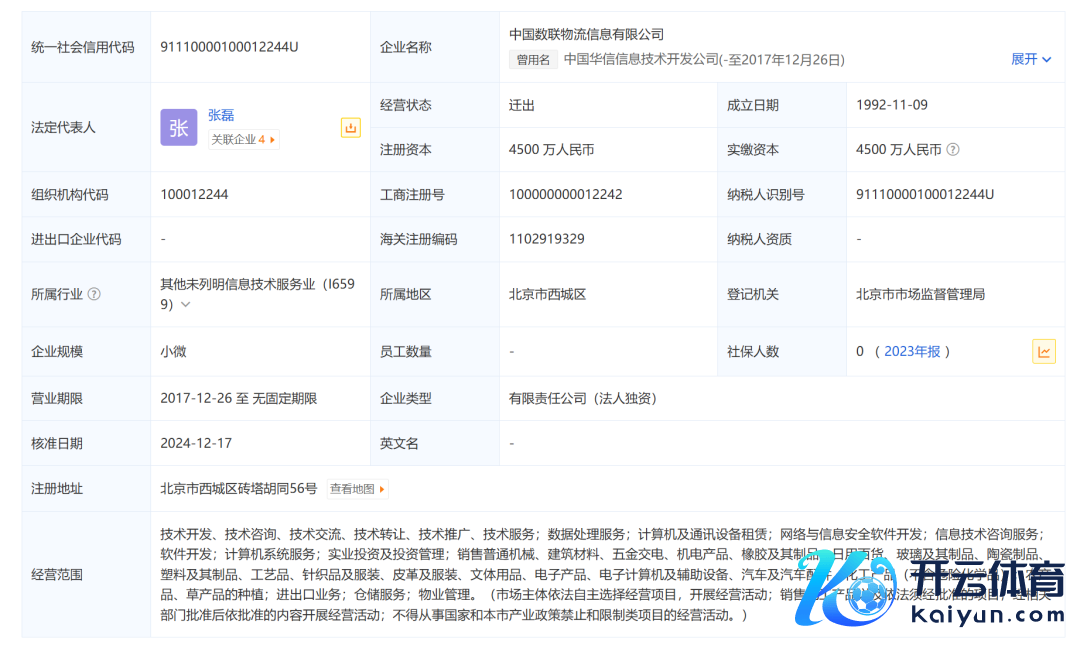Expand the 展开 chevron for company names

point(1046,60)
